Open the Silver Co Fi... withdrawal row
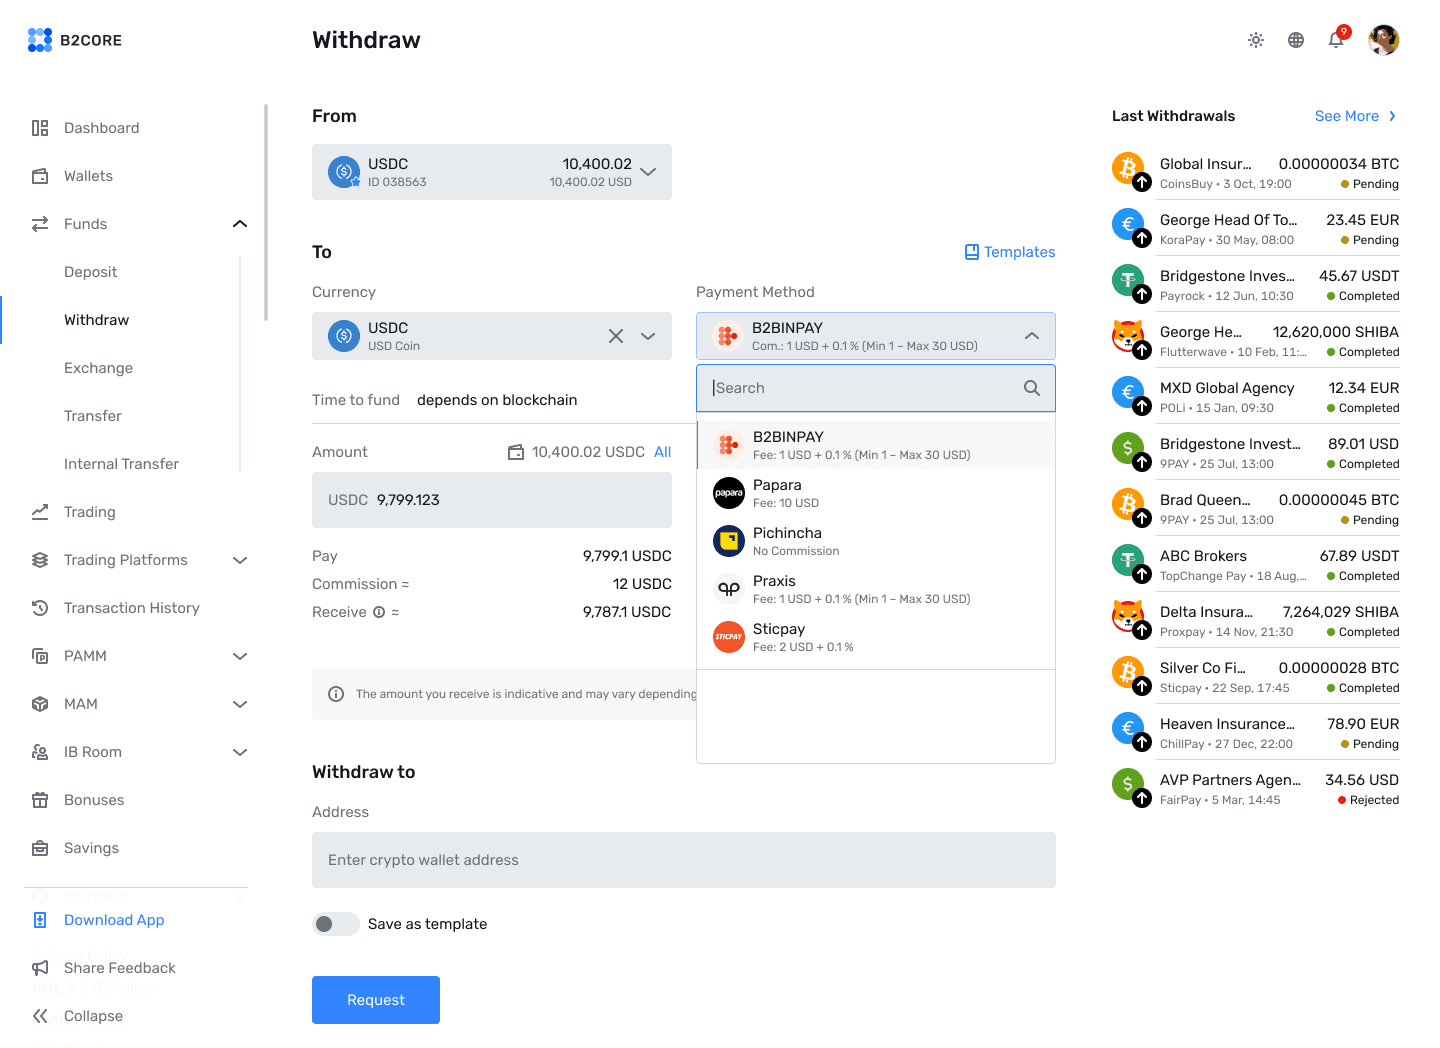Screen dimensions: 1440x1048 coord(1256,676)
